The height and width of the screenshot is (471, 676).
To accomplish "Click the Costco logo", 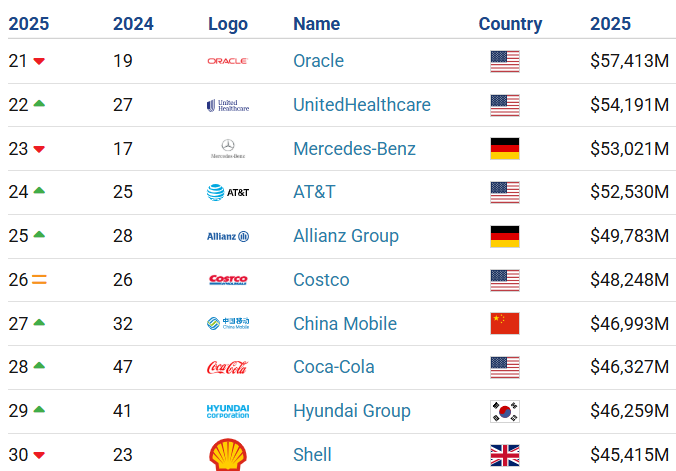I will [228, 280].
